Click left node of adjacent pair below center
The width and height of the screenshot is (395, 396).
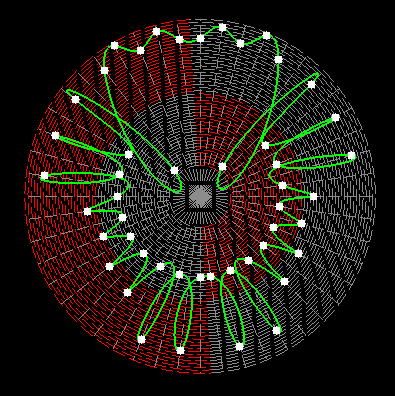200,277
